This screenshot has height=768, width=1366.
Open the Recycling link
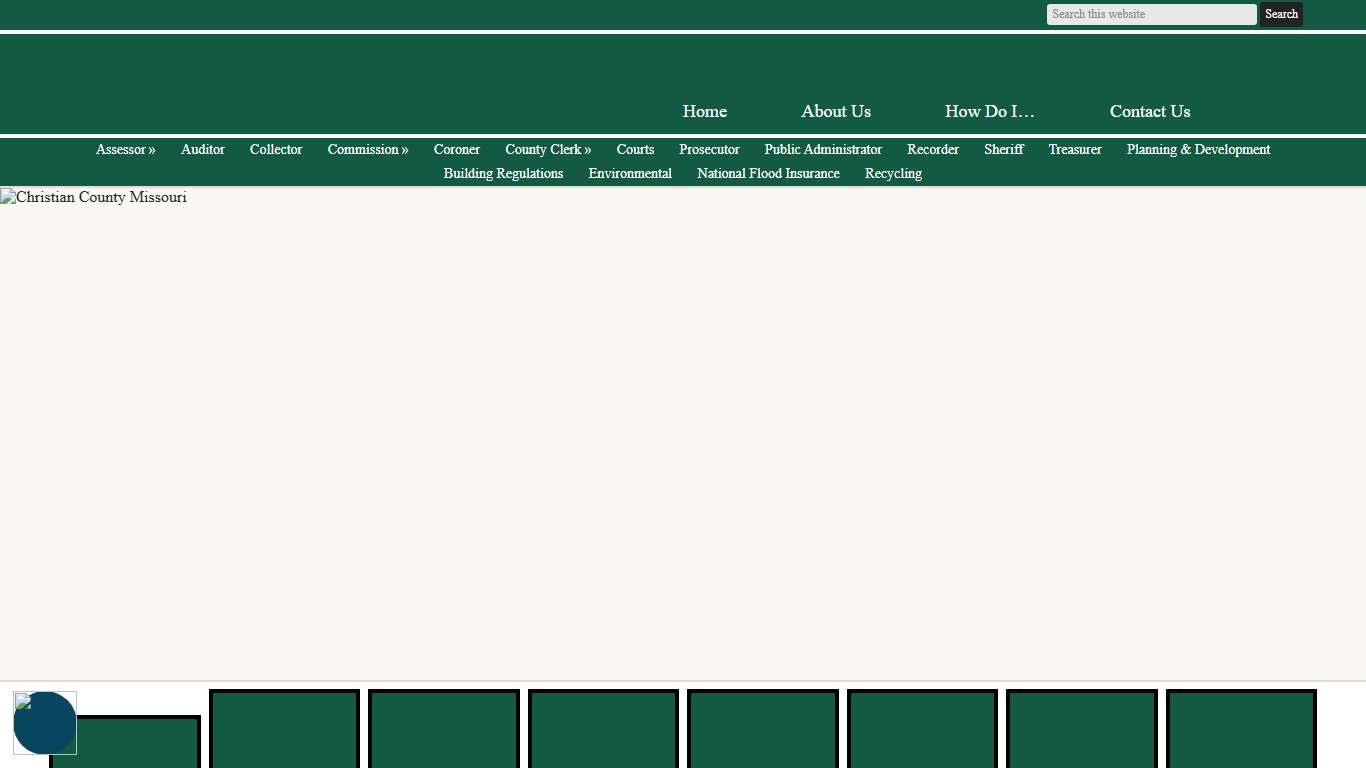click(x=892, y=173)
